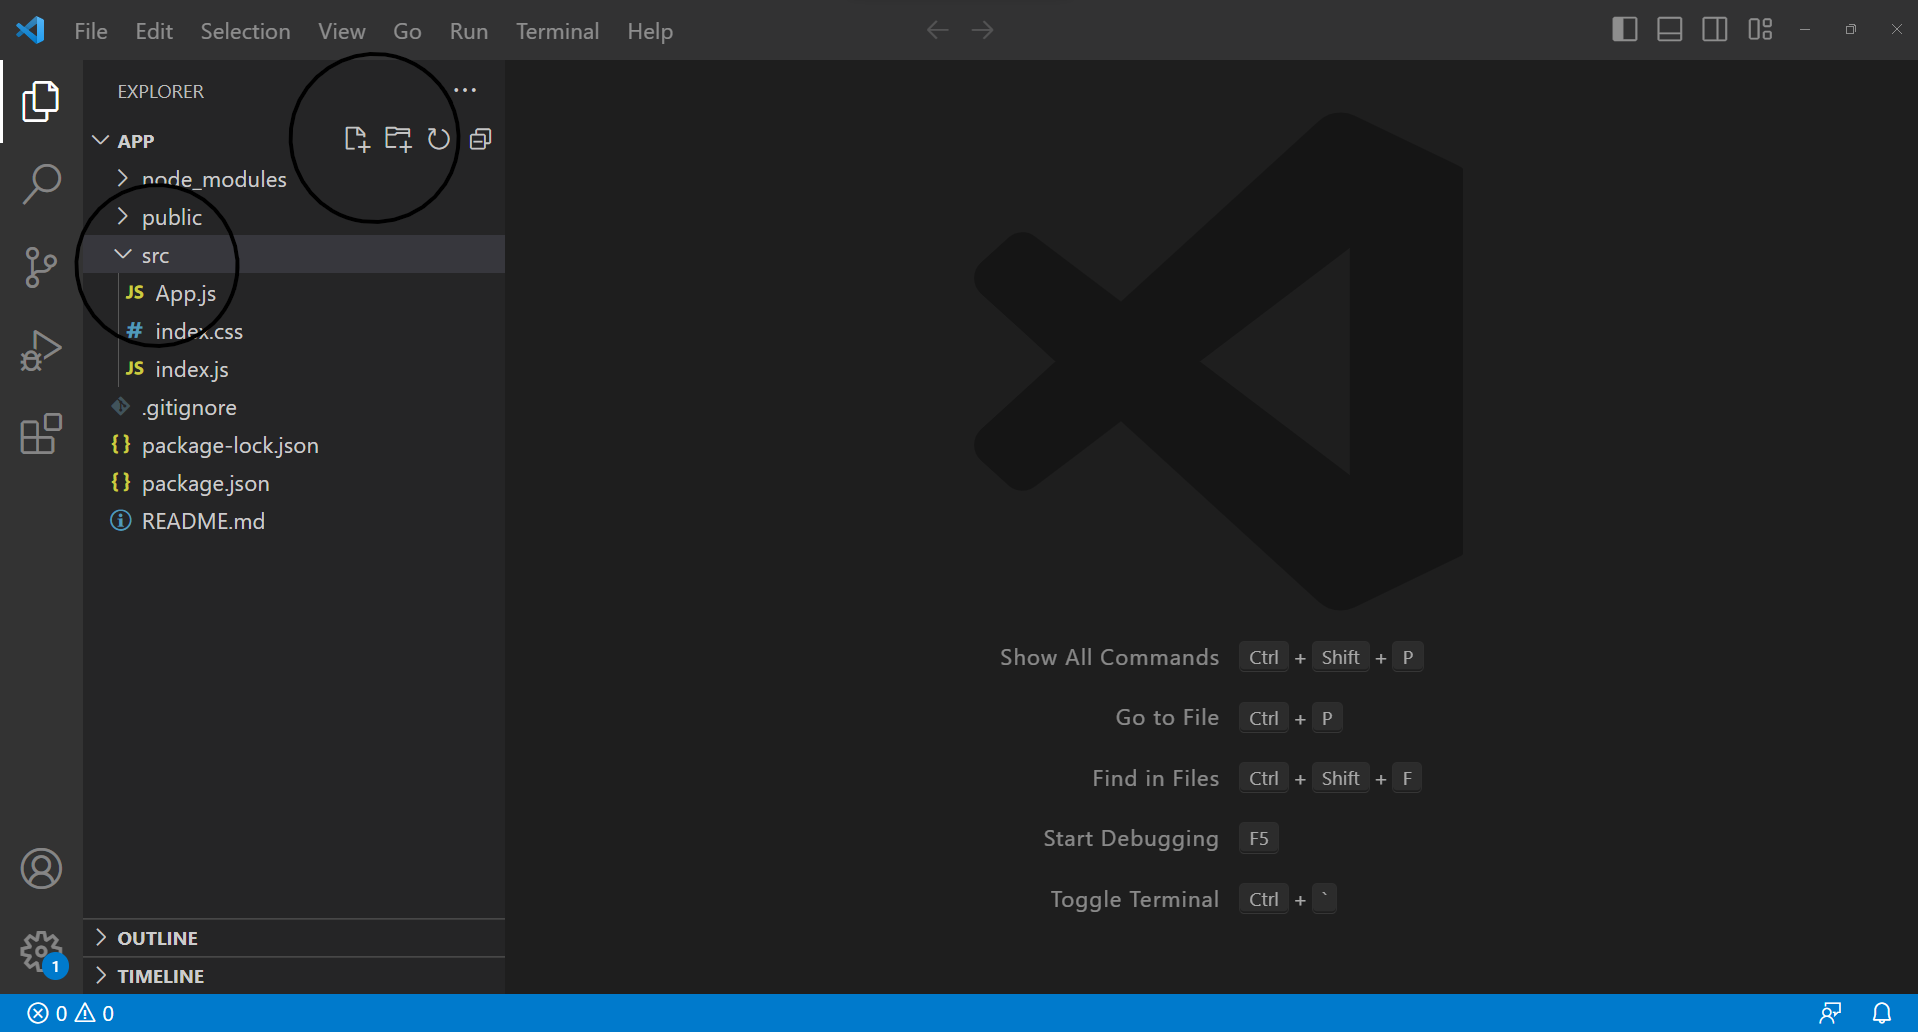Open package.json file
This screenshot has width=1918, height=1032.
tap(294, 483)
